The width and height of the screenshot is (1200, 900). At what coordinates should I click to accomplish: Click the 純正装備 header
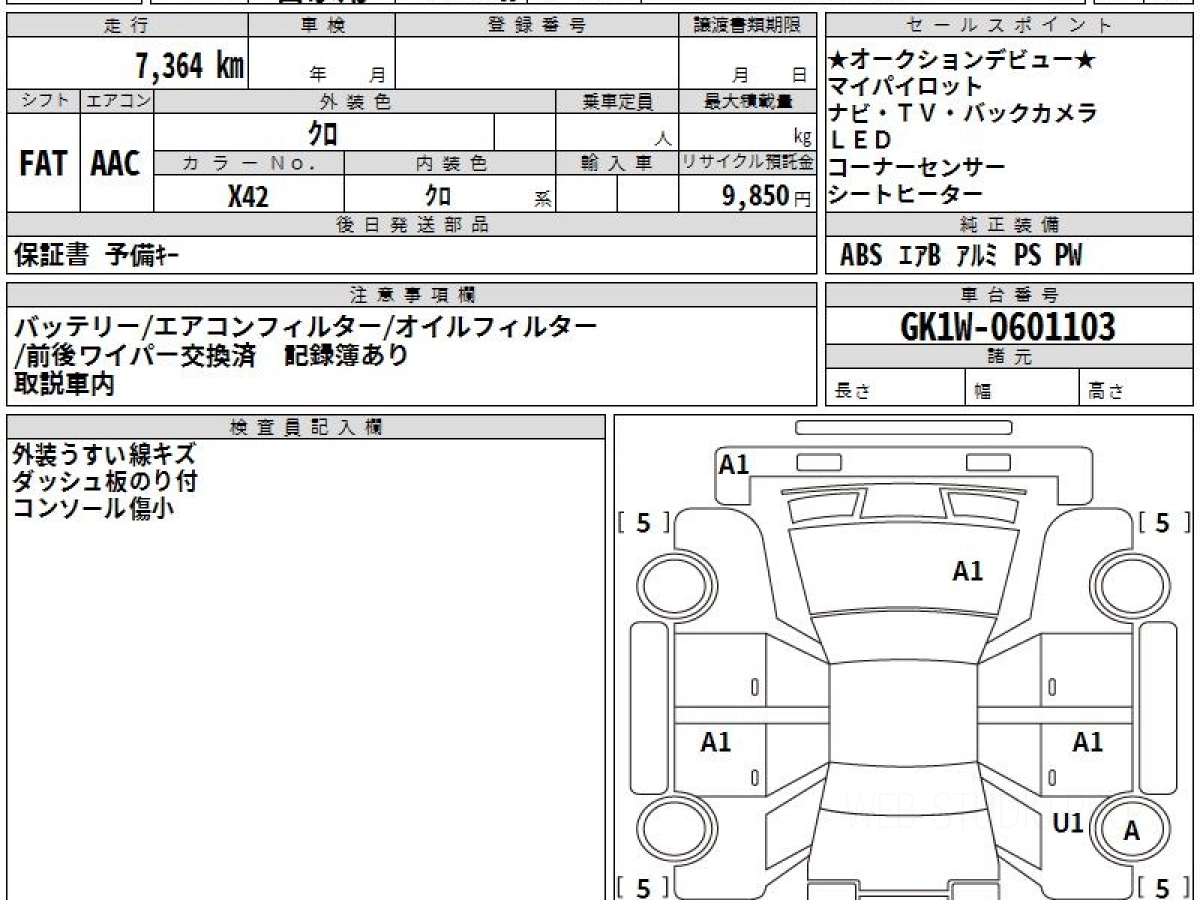click(x=1010, y=225)
